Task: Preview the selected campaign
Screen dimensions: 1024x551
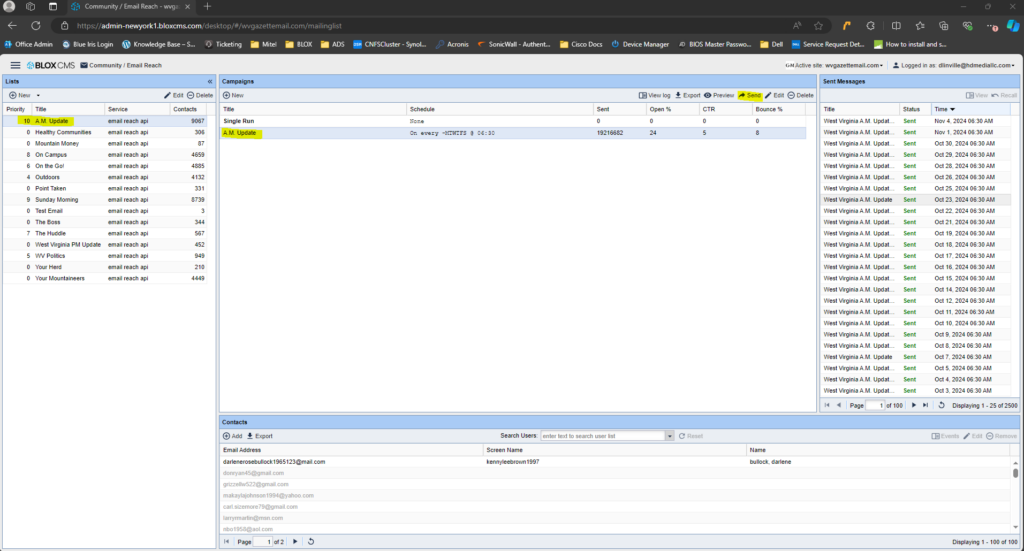Action: pos(718,95)
